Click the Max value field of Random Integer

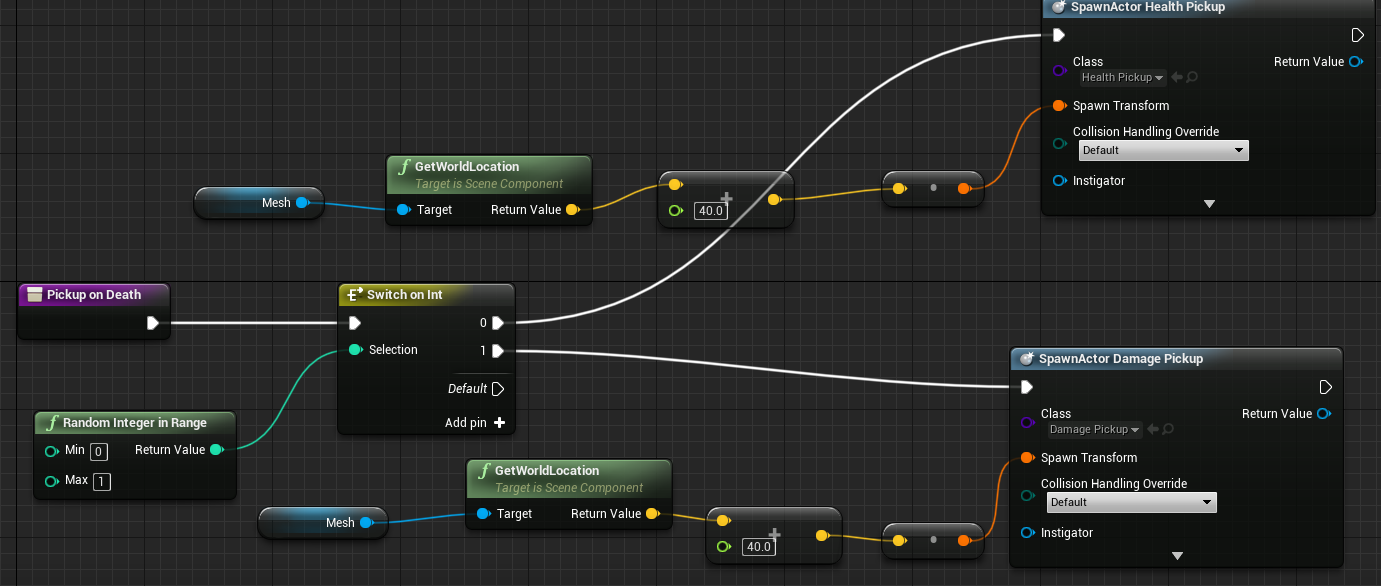tap(102, 481)
